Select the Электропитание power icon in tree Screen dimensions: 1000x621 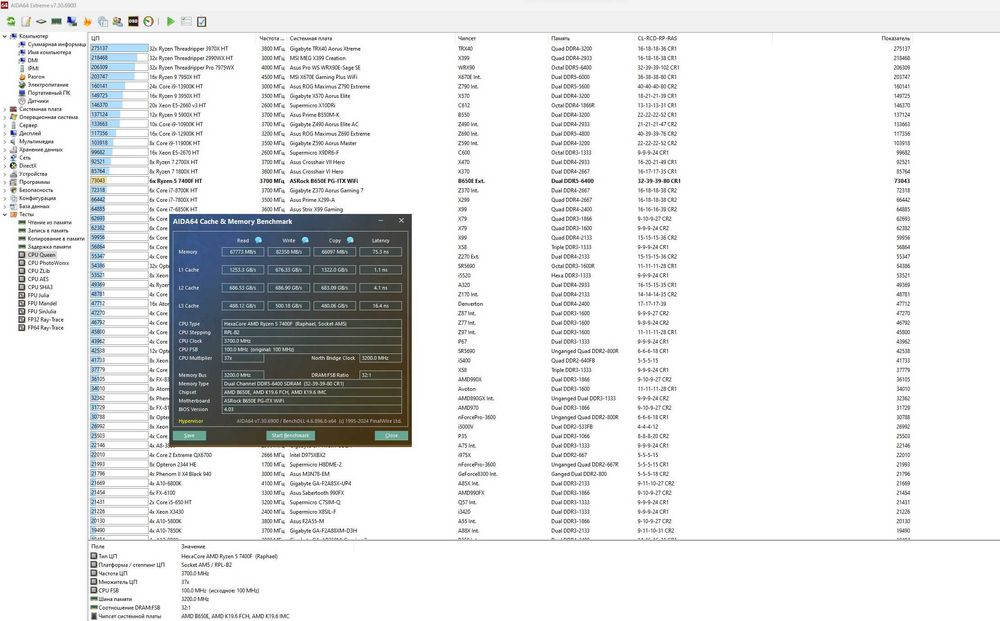(22, 85)
